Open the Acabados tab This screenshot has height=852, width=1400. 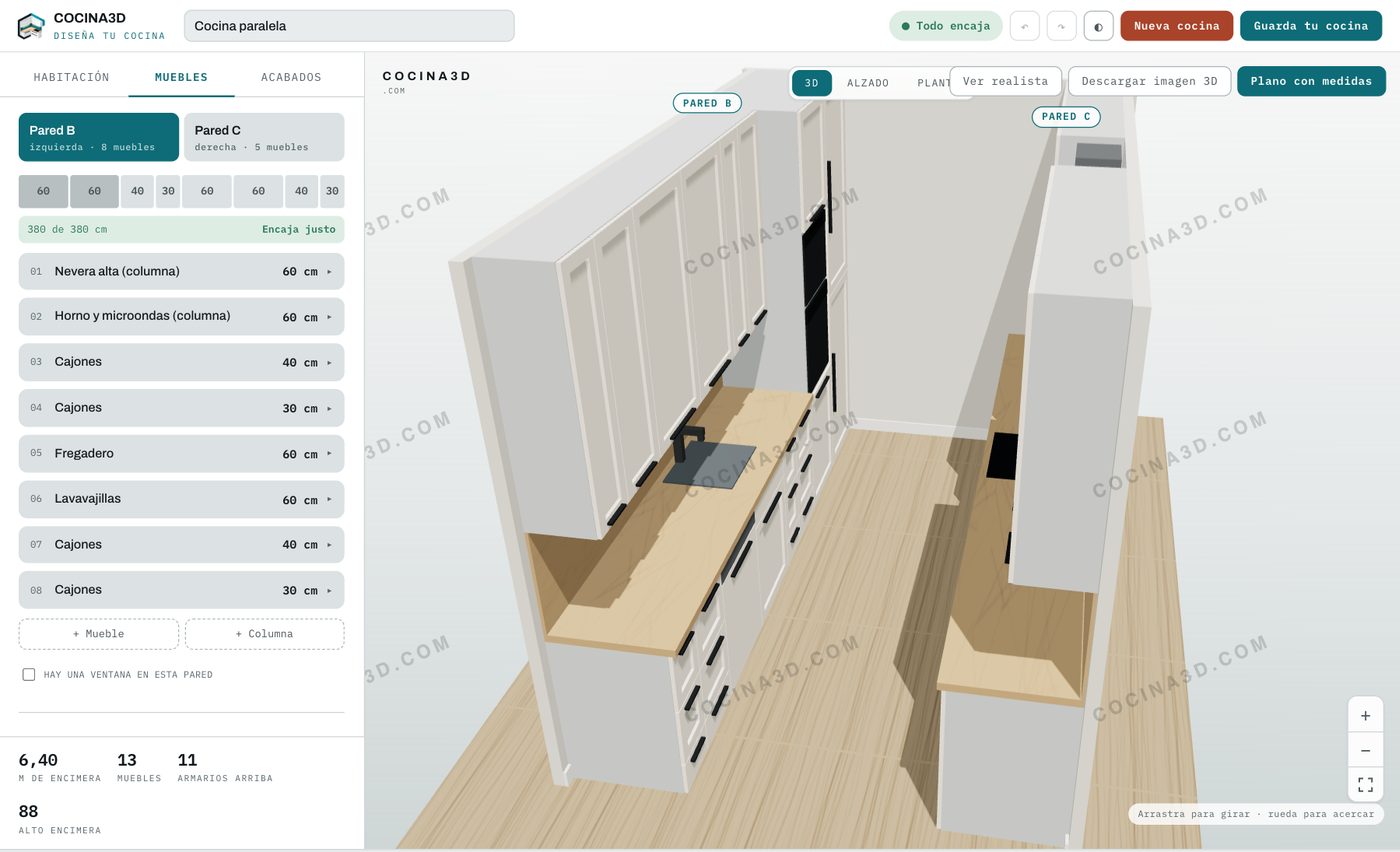tap(291, 77)
